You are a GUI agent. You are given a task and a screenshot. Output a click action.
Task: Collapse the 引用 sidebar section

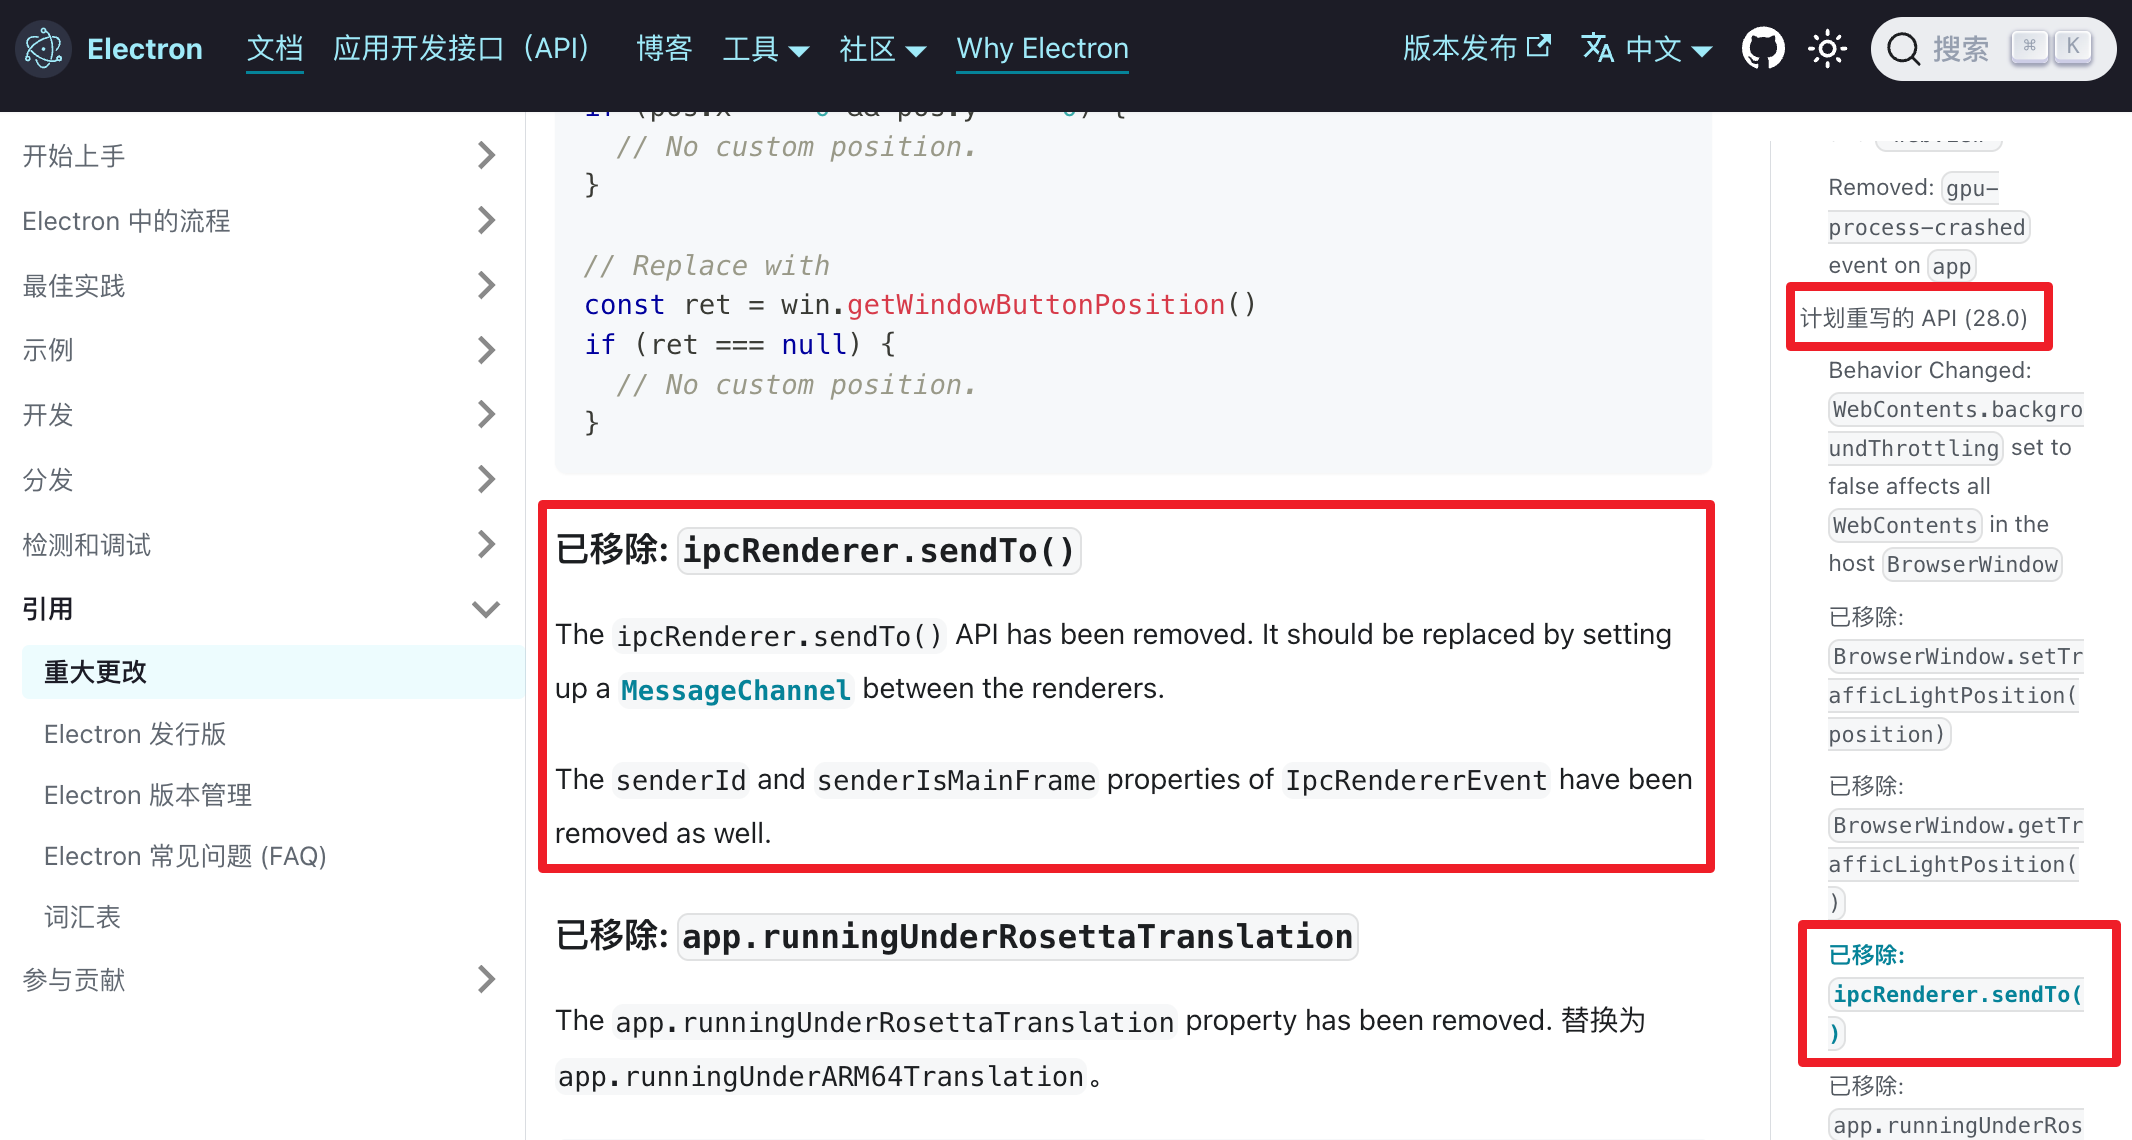pos(486,609)
